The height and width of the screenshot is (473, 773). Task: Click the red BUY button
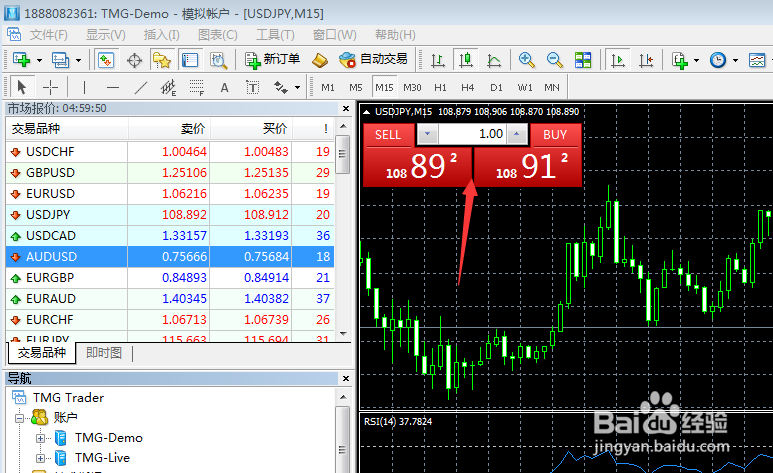pyautogui.click(x=555, y=135)
